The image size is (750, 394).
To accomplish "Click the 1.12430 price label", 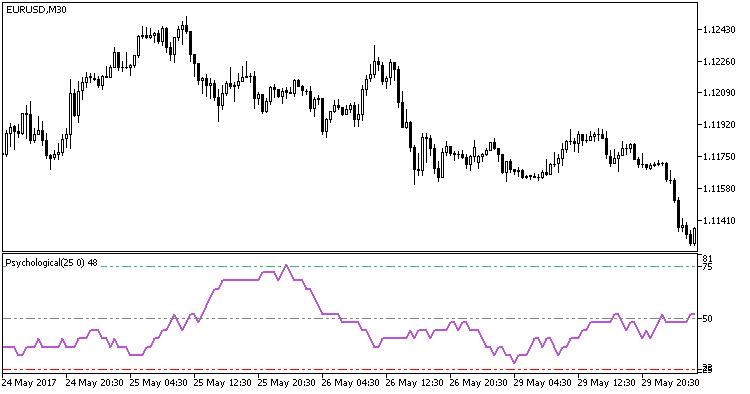I will point(719,30).
